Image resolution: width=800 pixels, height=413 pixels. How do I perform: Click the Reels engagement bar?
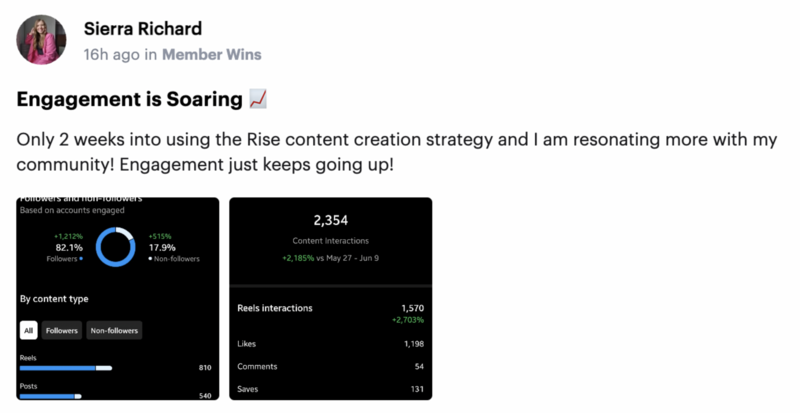[66, 368]
